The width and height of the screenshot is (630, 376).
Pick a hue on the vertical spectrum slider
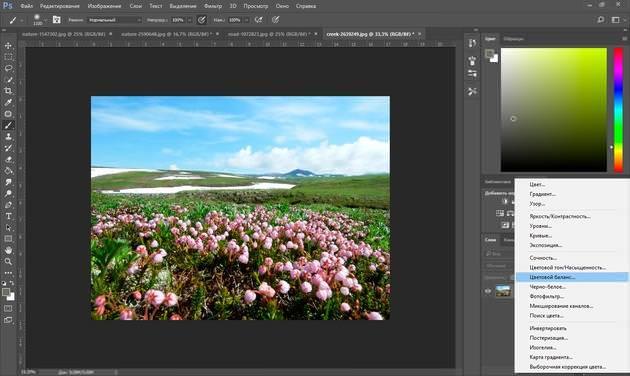[x=618, y=109]
